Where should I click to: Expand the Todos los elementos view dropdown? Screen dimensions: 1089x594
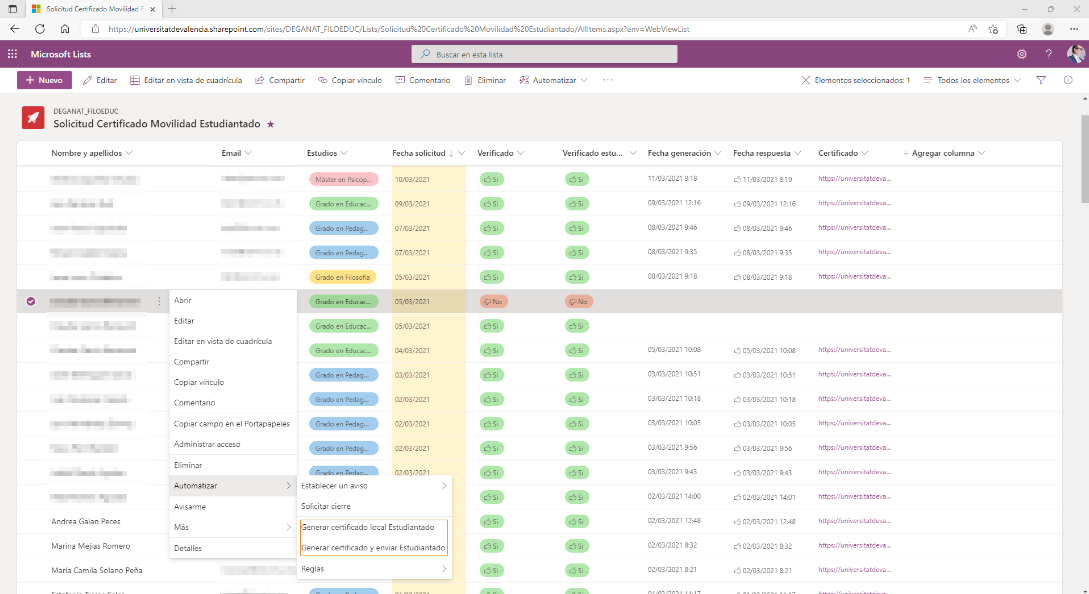coord(972,80)
